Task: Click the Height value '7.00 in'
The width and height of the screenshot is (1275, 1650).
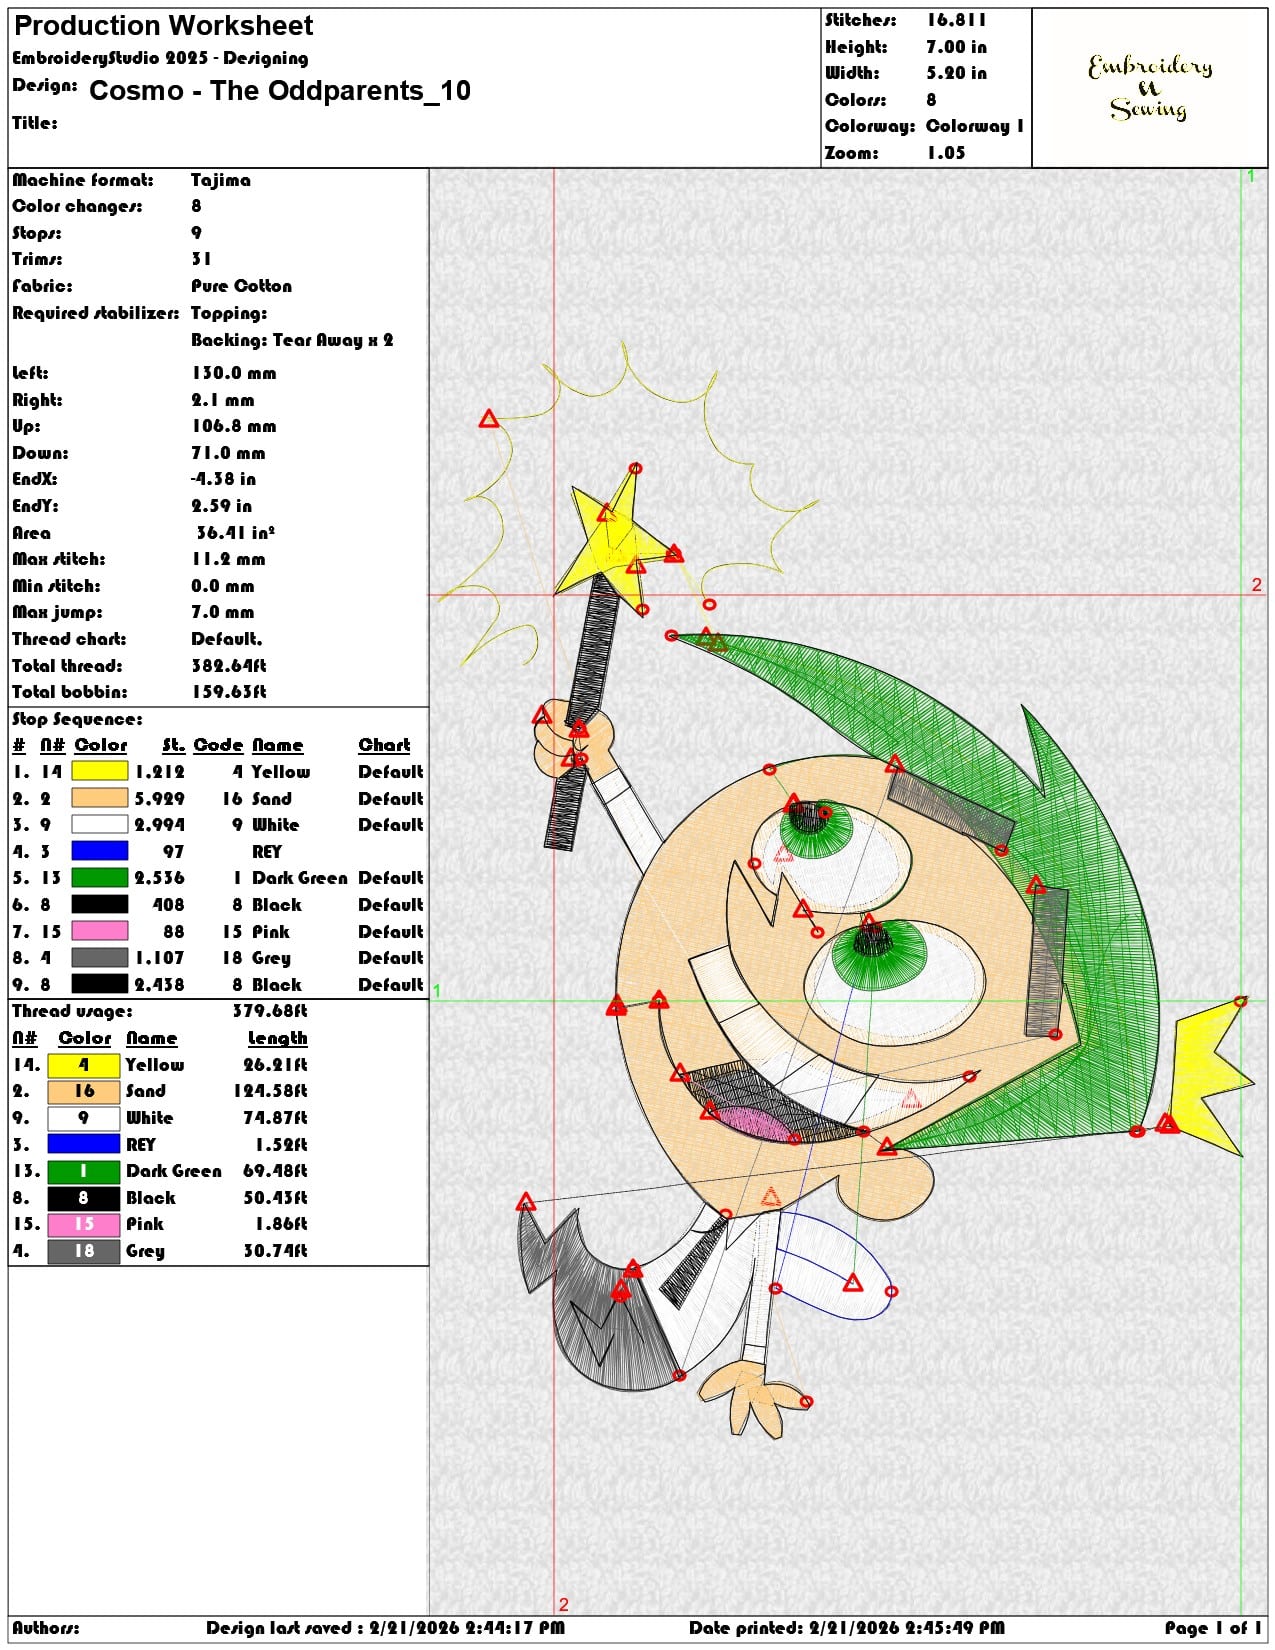Action: [956, 47]
